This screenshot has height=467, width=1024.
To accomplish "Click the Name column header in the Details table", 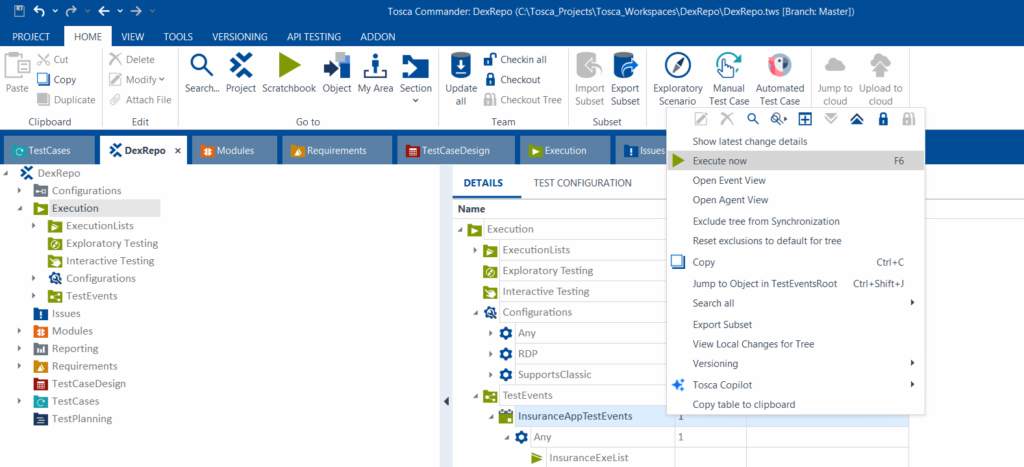I will pyautogui.click(x=472, y=209).
